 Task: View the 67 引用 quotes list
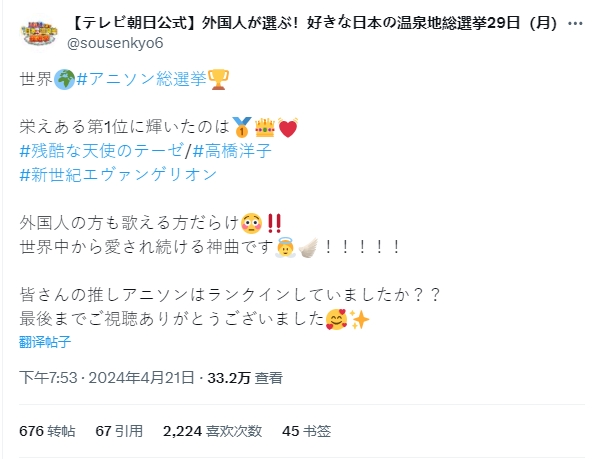tap(121, 431)
